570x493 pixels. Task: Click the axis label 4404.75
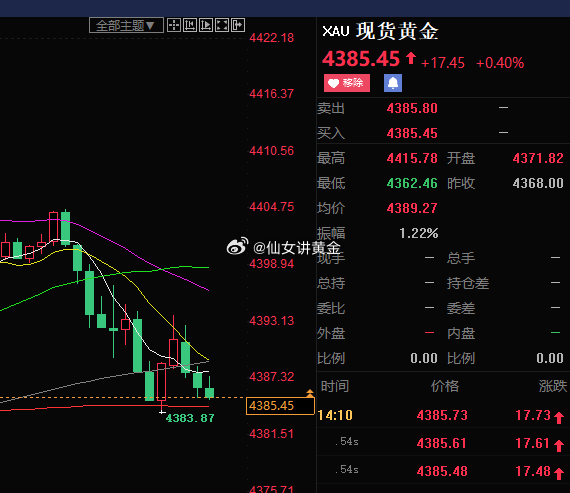point(272,207)
